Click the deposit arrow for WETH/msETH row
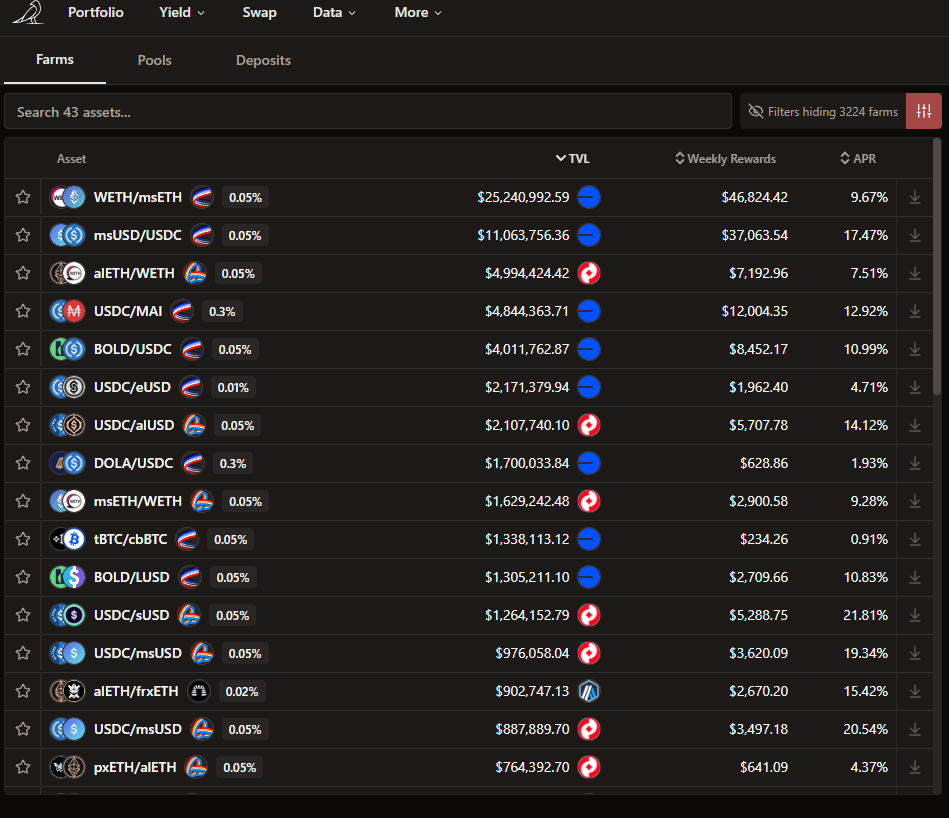This screenshot has height=818, width=949. pos(914,198)
